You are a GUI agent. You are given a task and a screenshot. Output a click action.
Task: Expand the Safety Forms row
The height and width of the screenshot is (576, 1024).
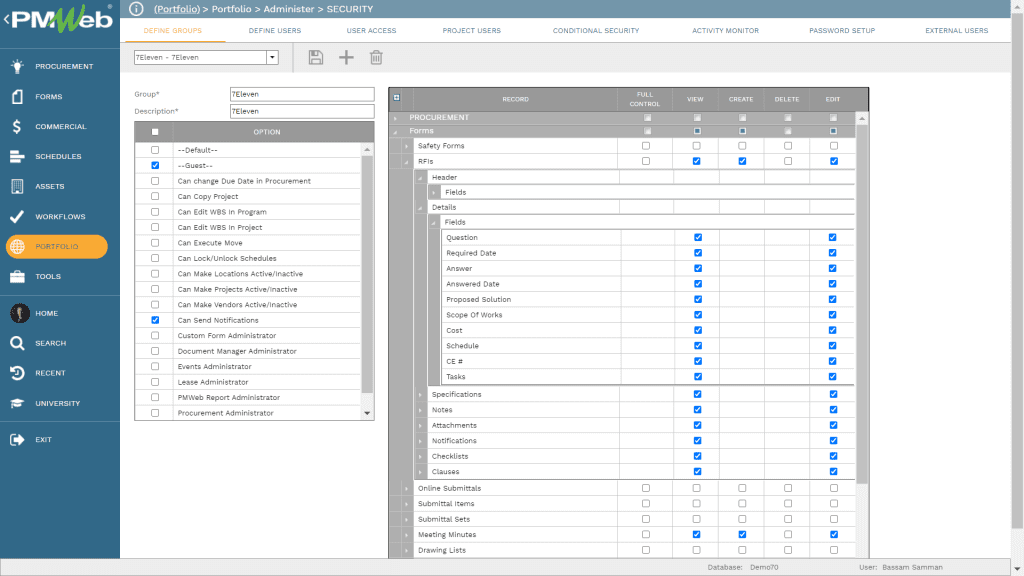click(406, 146)
